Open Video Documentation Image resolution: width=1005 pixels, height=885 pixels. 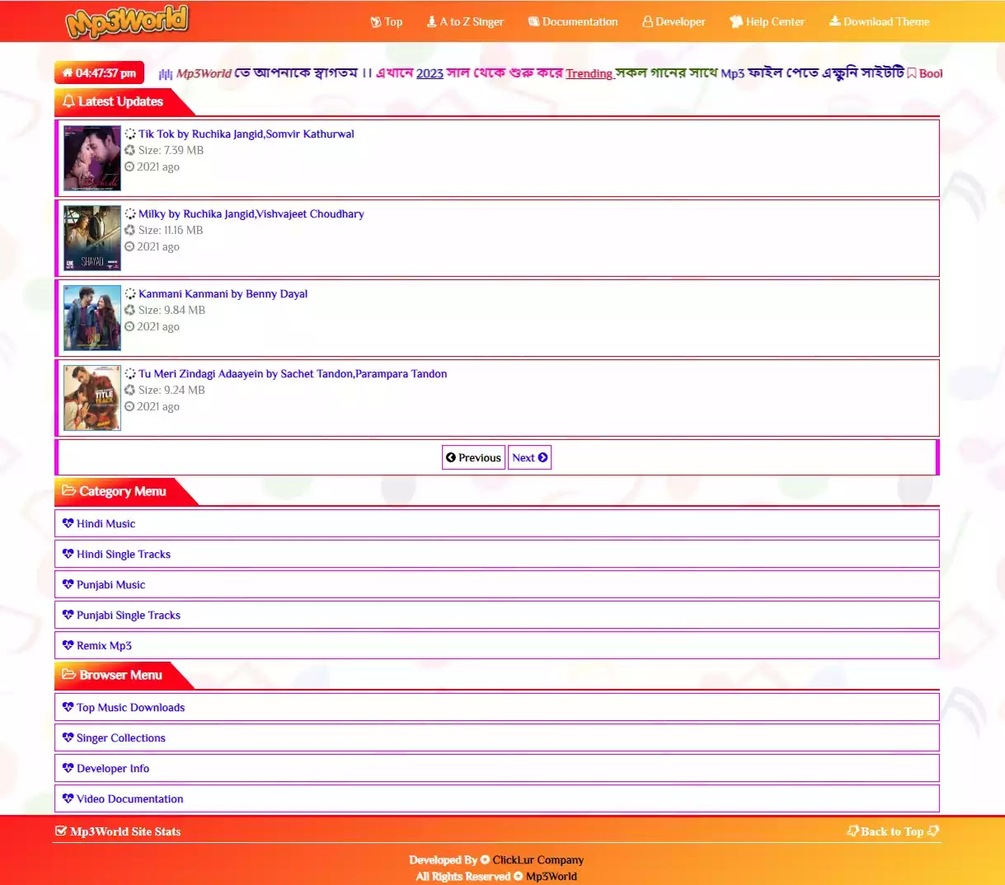tap(497, 799)
